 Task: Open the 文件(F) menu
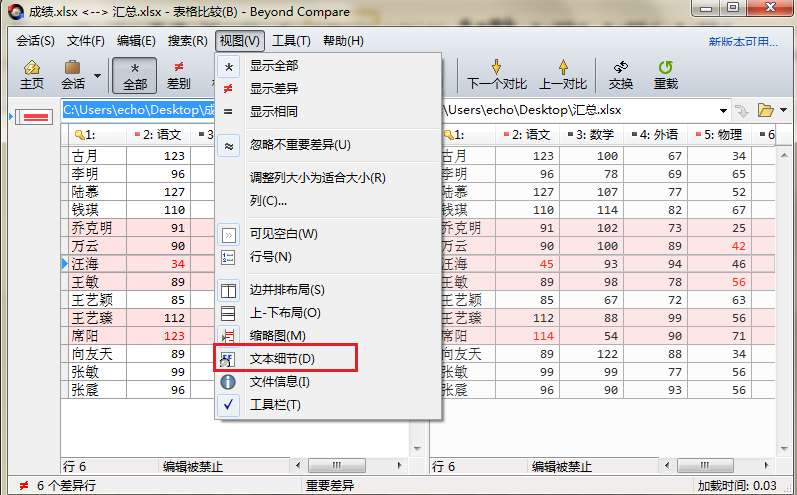tap(85, 41)
